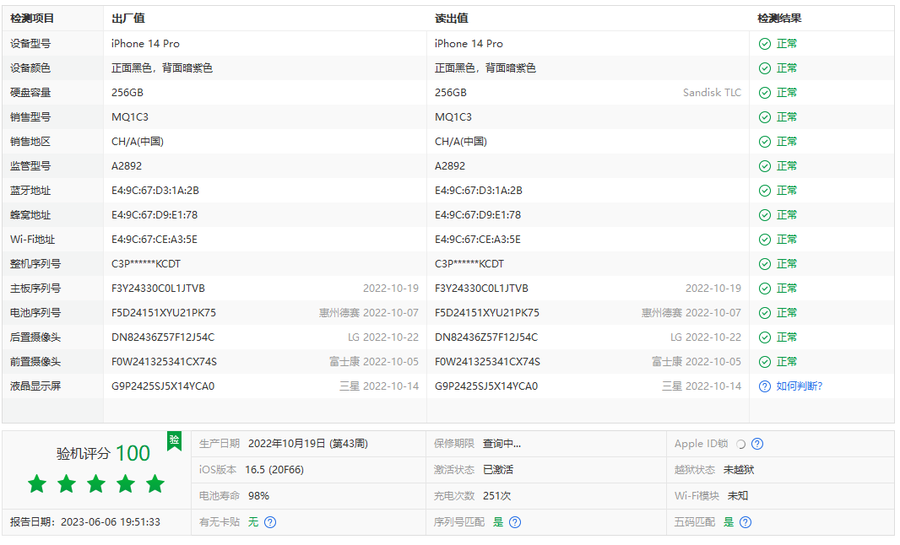Click the iOS版本 16.5 (20F66) value
The width and height of the screenshot is (900, 545).
tap(274, 470)
